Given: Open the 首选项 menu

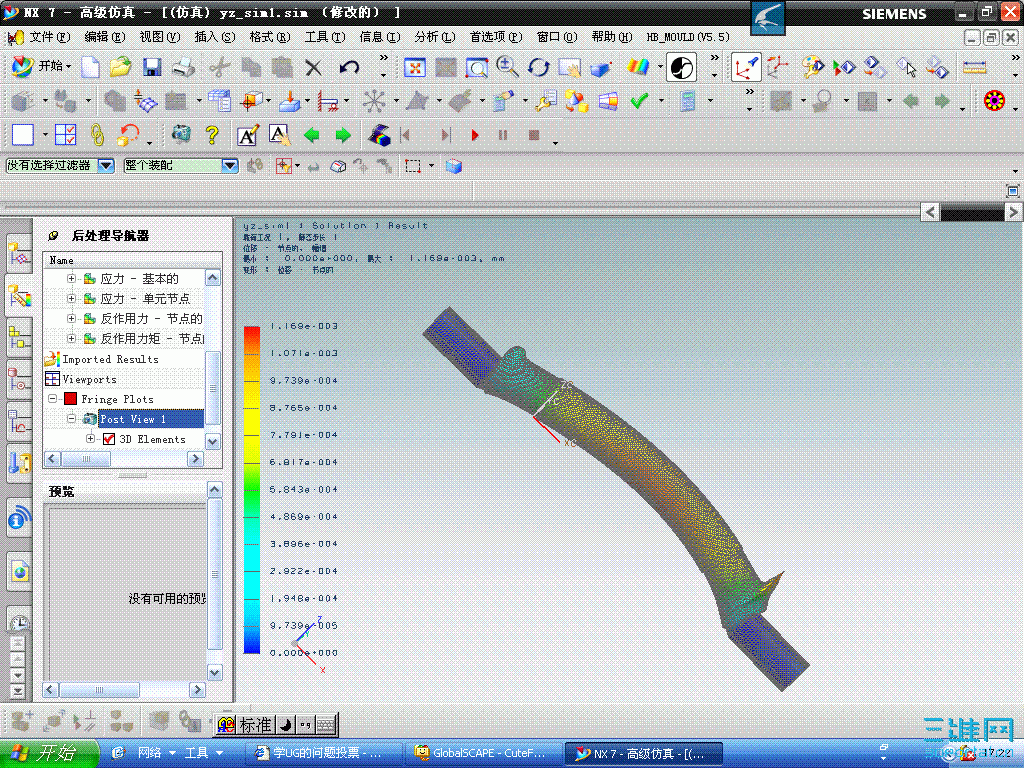Looking at the screenshot, I should [496, 37].
